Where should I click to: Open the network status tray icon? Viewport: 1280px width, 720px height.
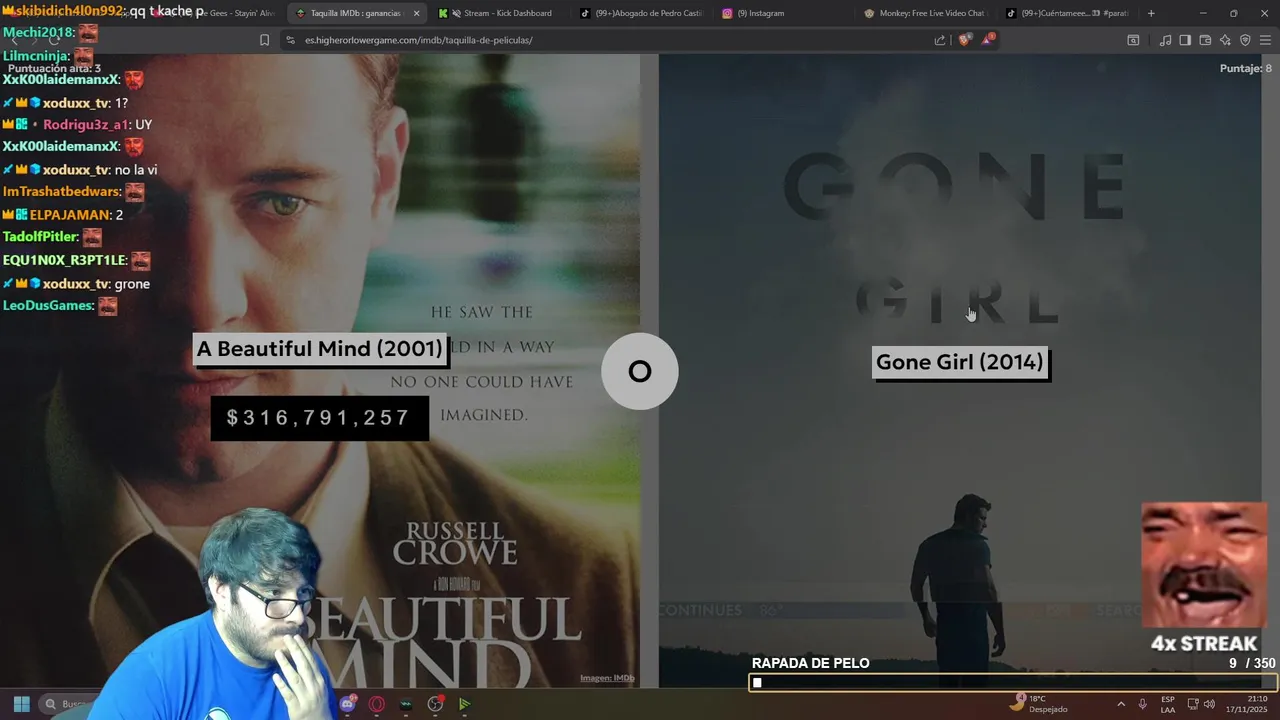[x=1192, y=704]
